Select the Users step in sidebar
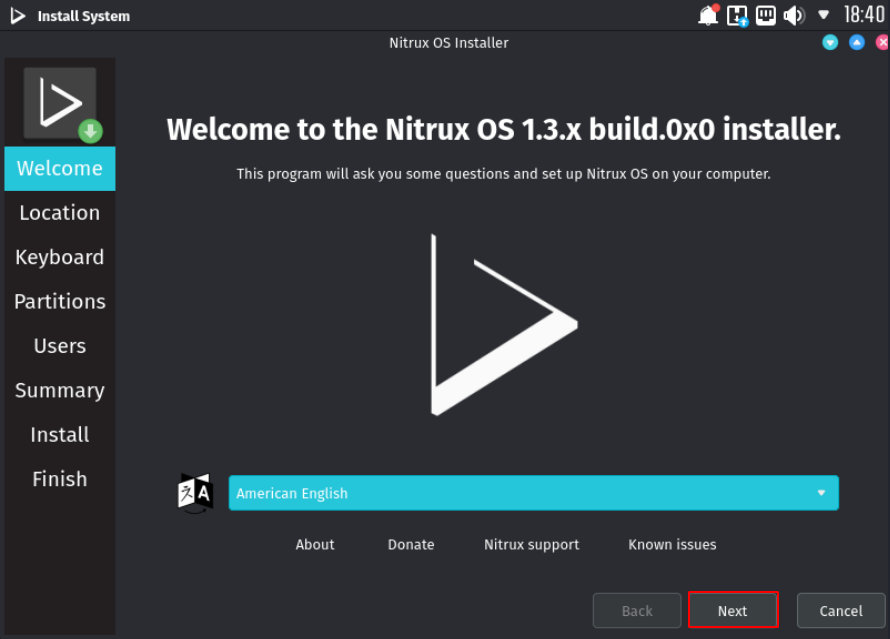The width and height of the screenshot is (890, 639). point(60,346)
